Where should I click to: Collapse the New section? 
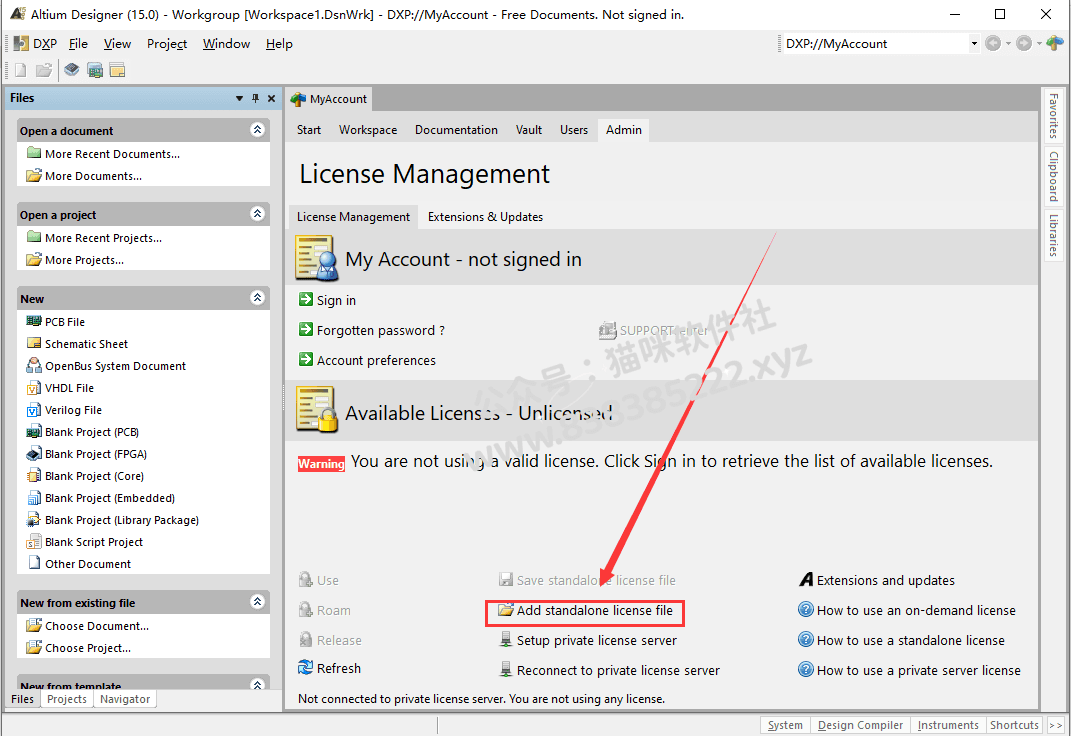(258, 298)
